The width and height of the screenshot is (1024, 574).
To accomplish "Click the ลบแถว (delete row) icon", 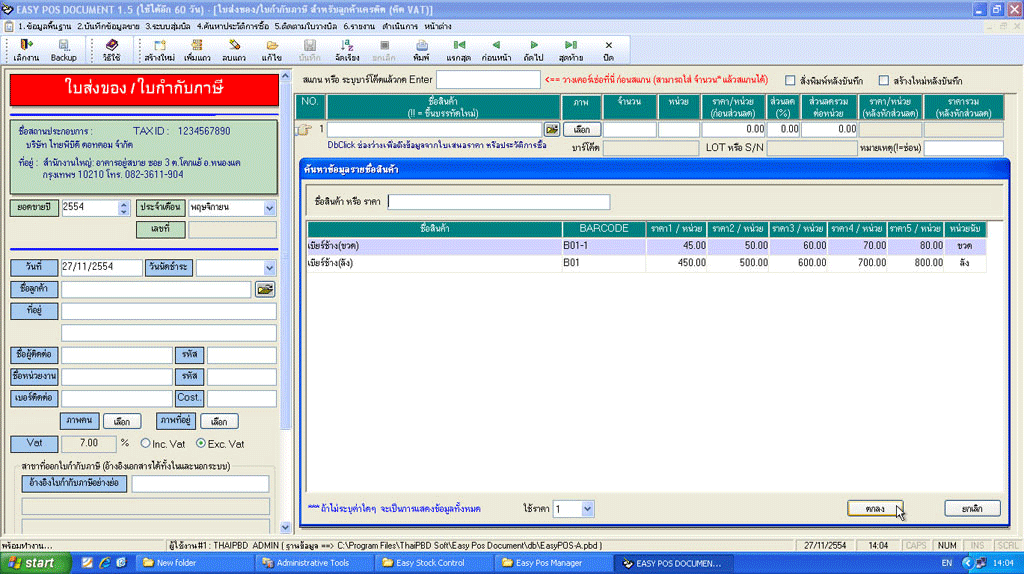I will [x=234, y=49].
